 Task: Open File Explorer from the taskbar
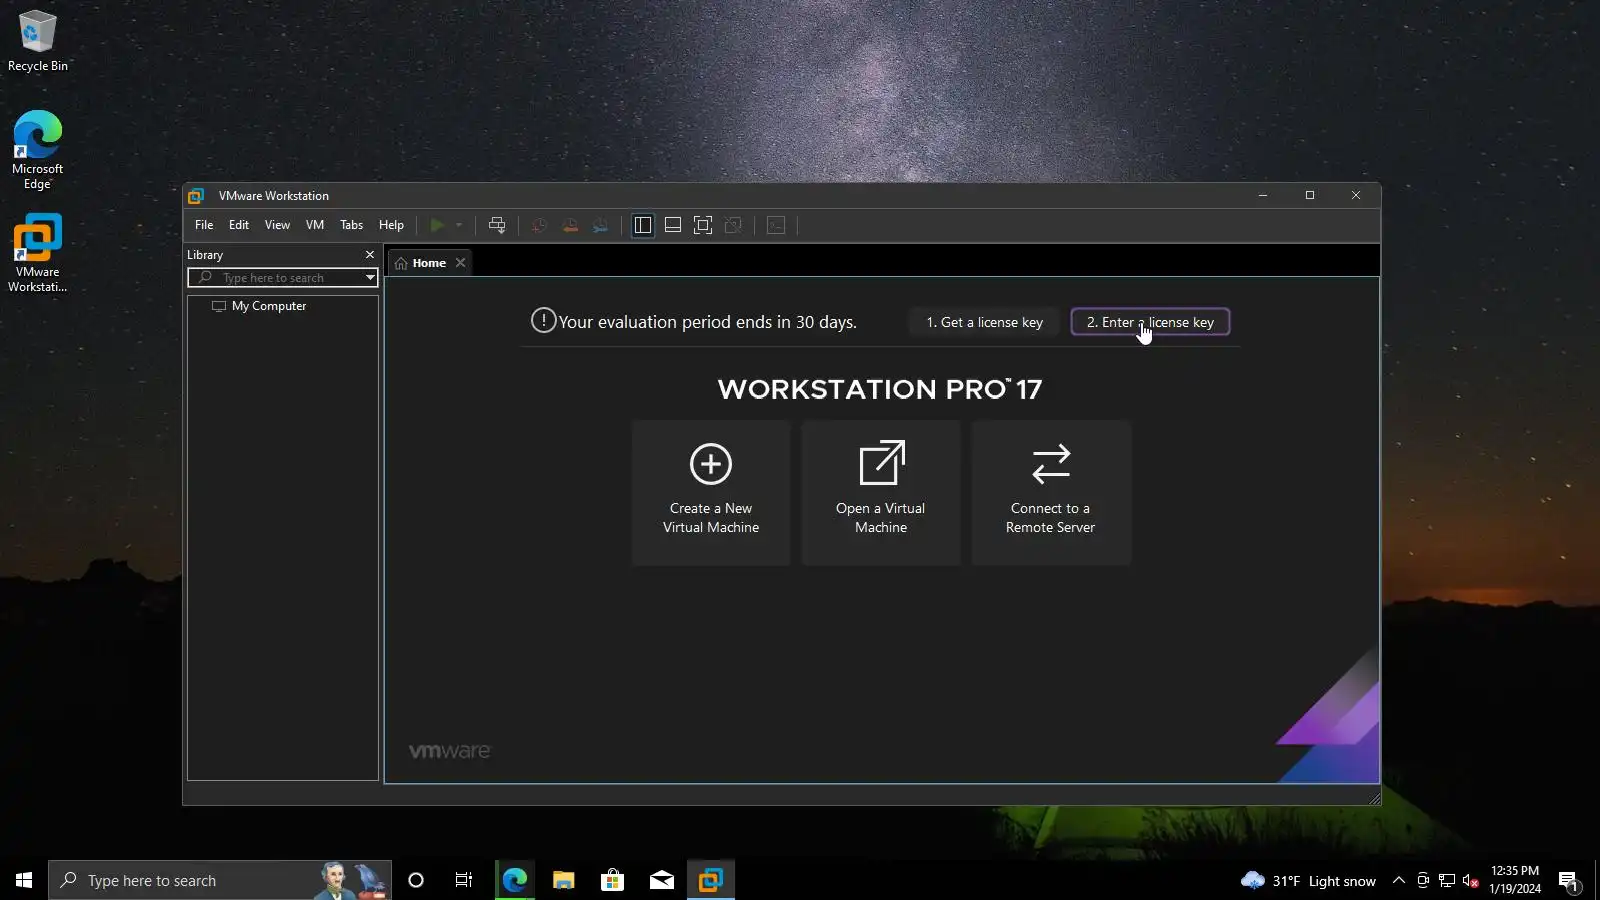563,880
